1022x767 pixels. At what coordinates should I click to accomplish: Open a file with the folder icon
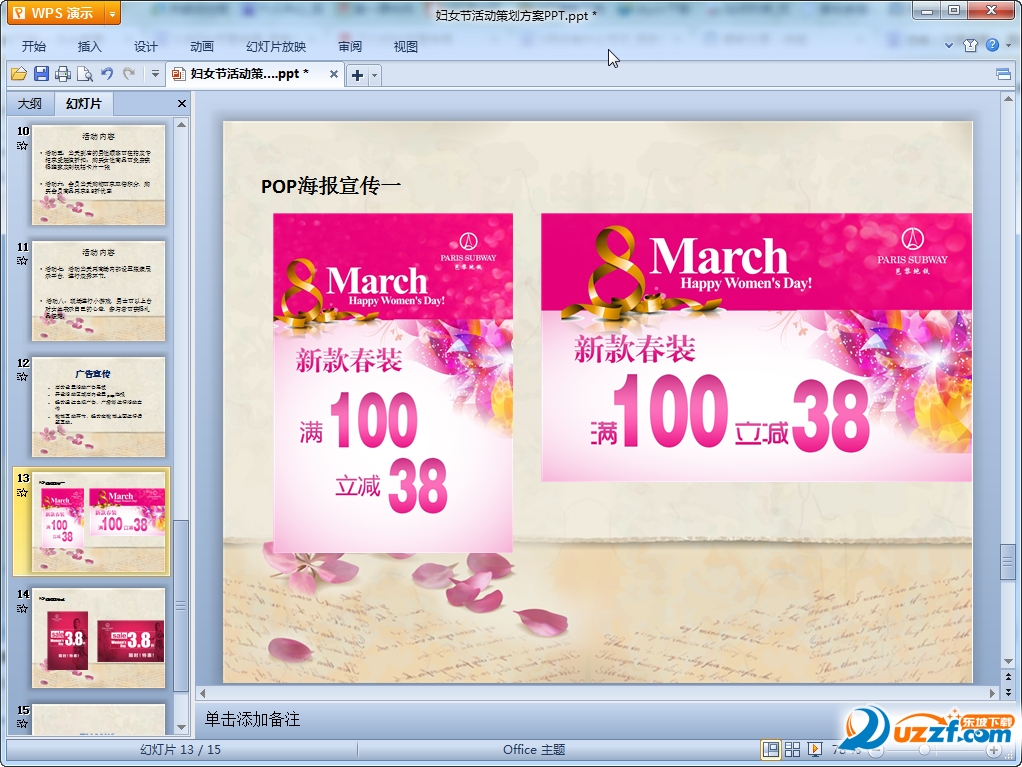tap(19, 74)
